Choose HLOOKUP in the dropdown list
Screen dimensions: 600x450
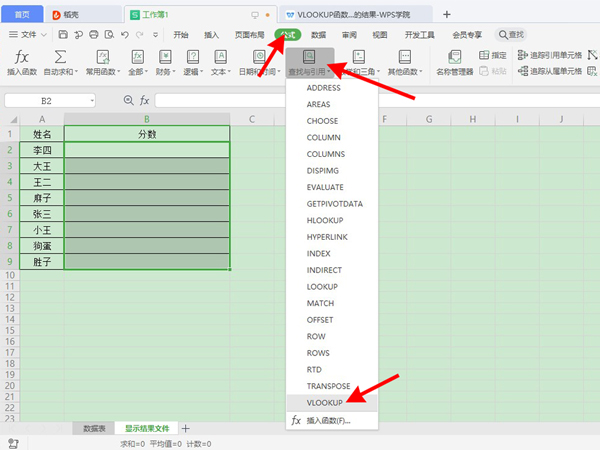[x=326, y=220]
